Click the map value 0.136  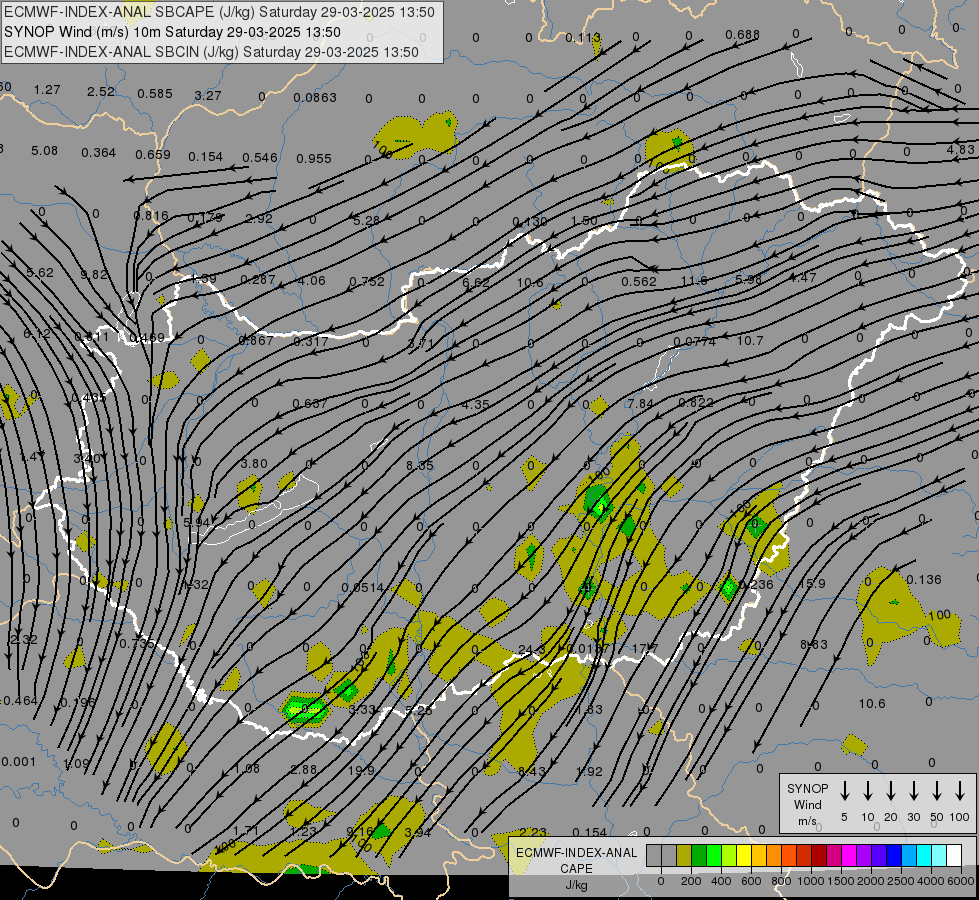pos(923,580)
